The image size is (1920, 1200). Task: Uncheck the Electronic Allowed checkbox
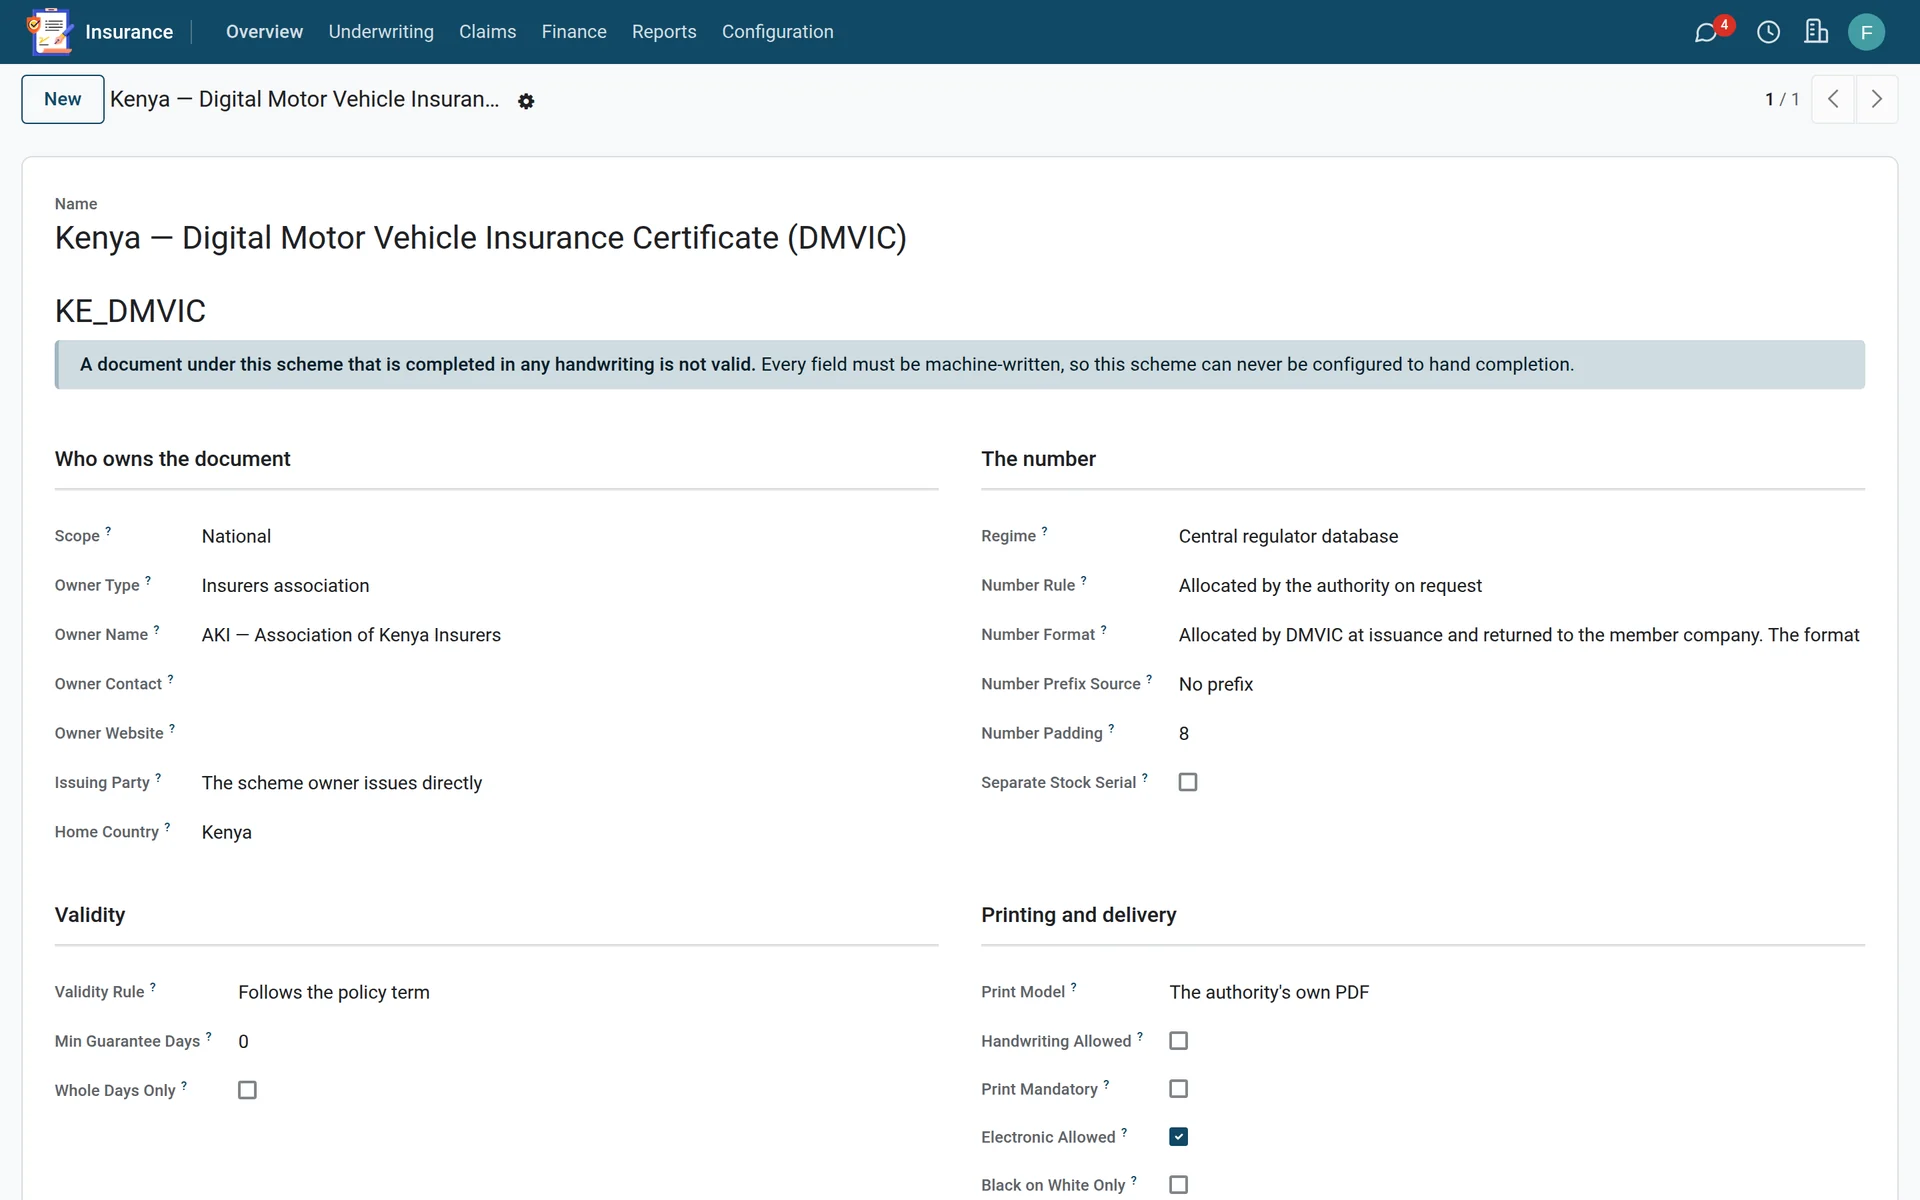(1179, 1137)
